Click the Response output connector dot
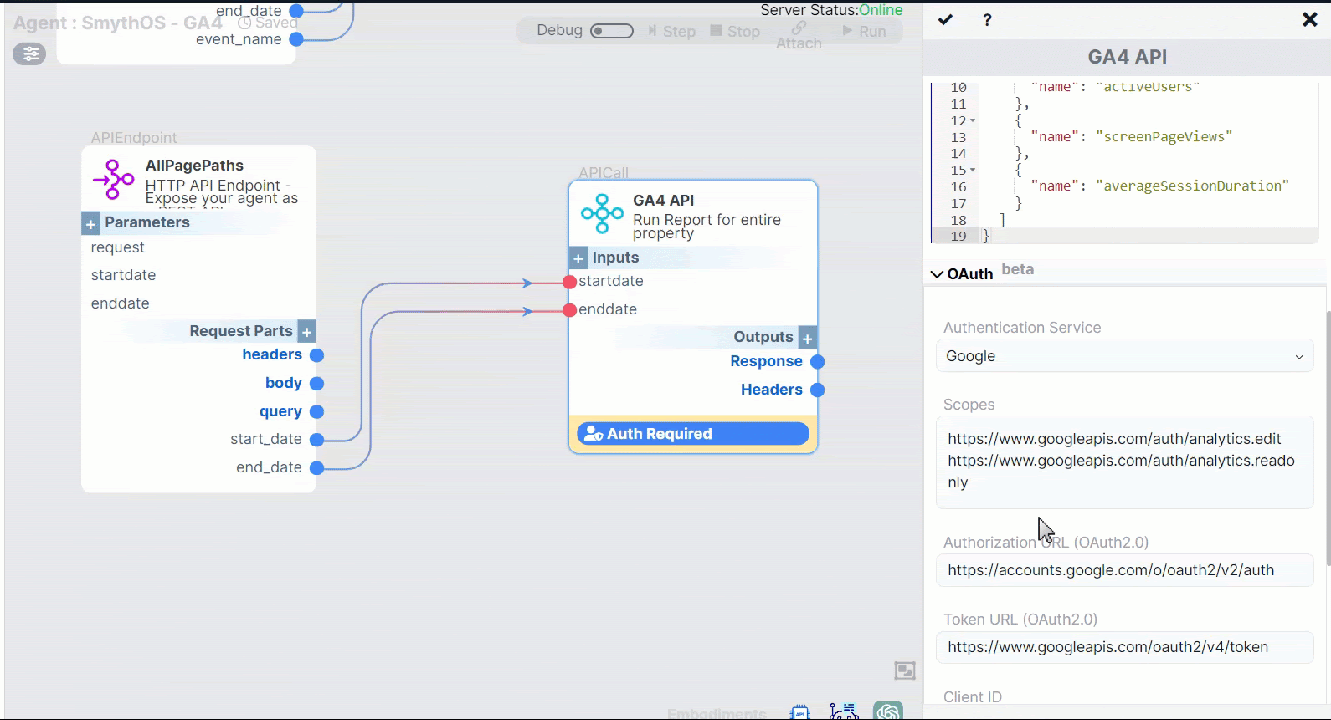The image size is (1331, 720). coord(817,362)
